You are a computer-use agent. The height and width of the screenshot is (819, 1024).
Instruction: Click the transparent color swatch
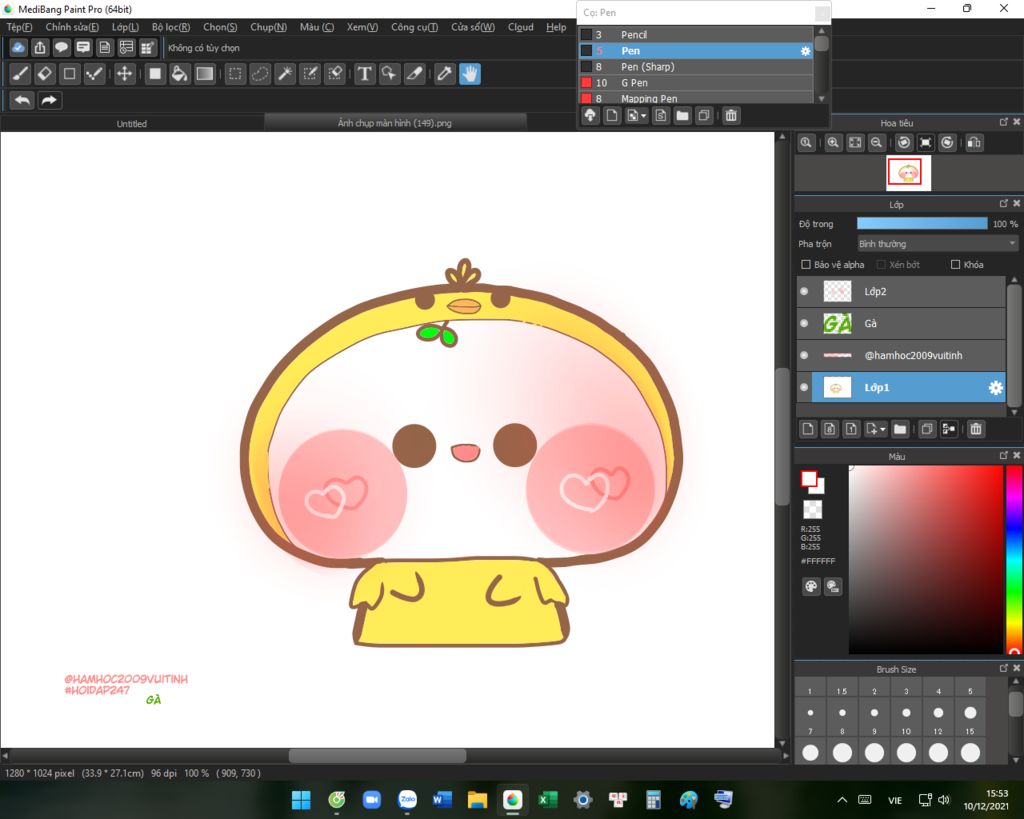click(812, 509)
